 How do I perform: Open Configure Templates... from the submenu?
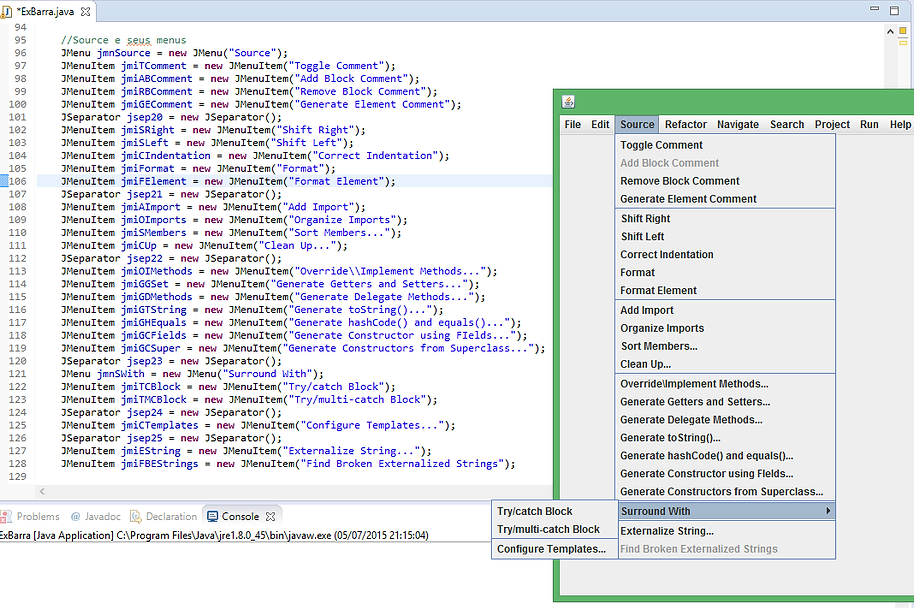click(554, 549)
